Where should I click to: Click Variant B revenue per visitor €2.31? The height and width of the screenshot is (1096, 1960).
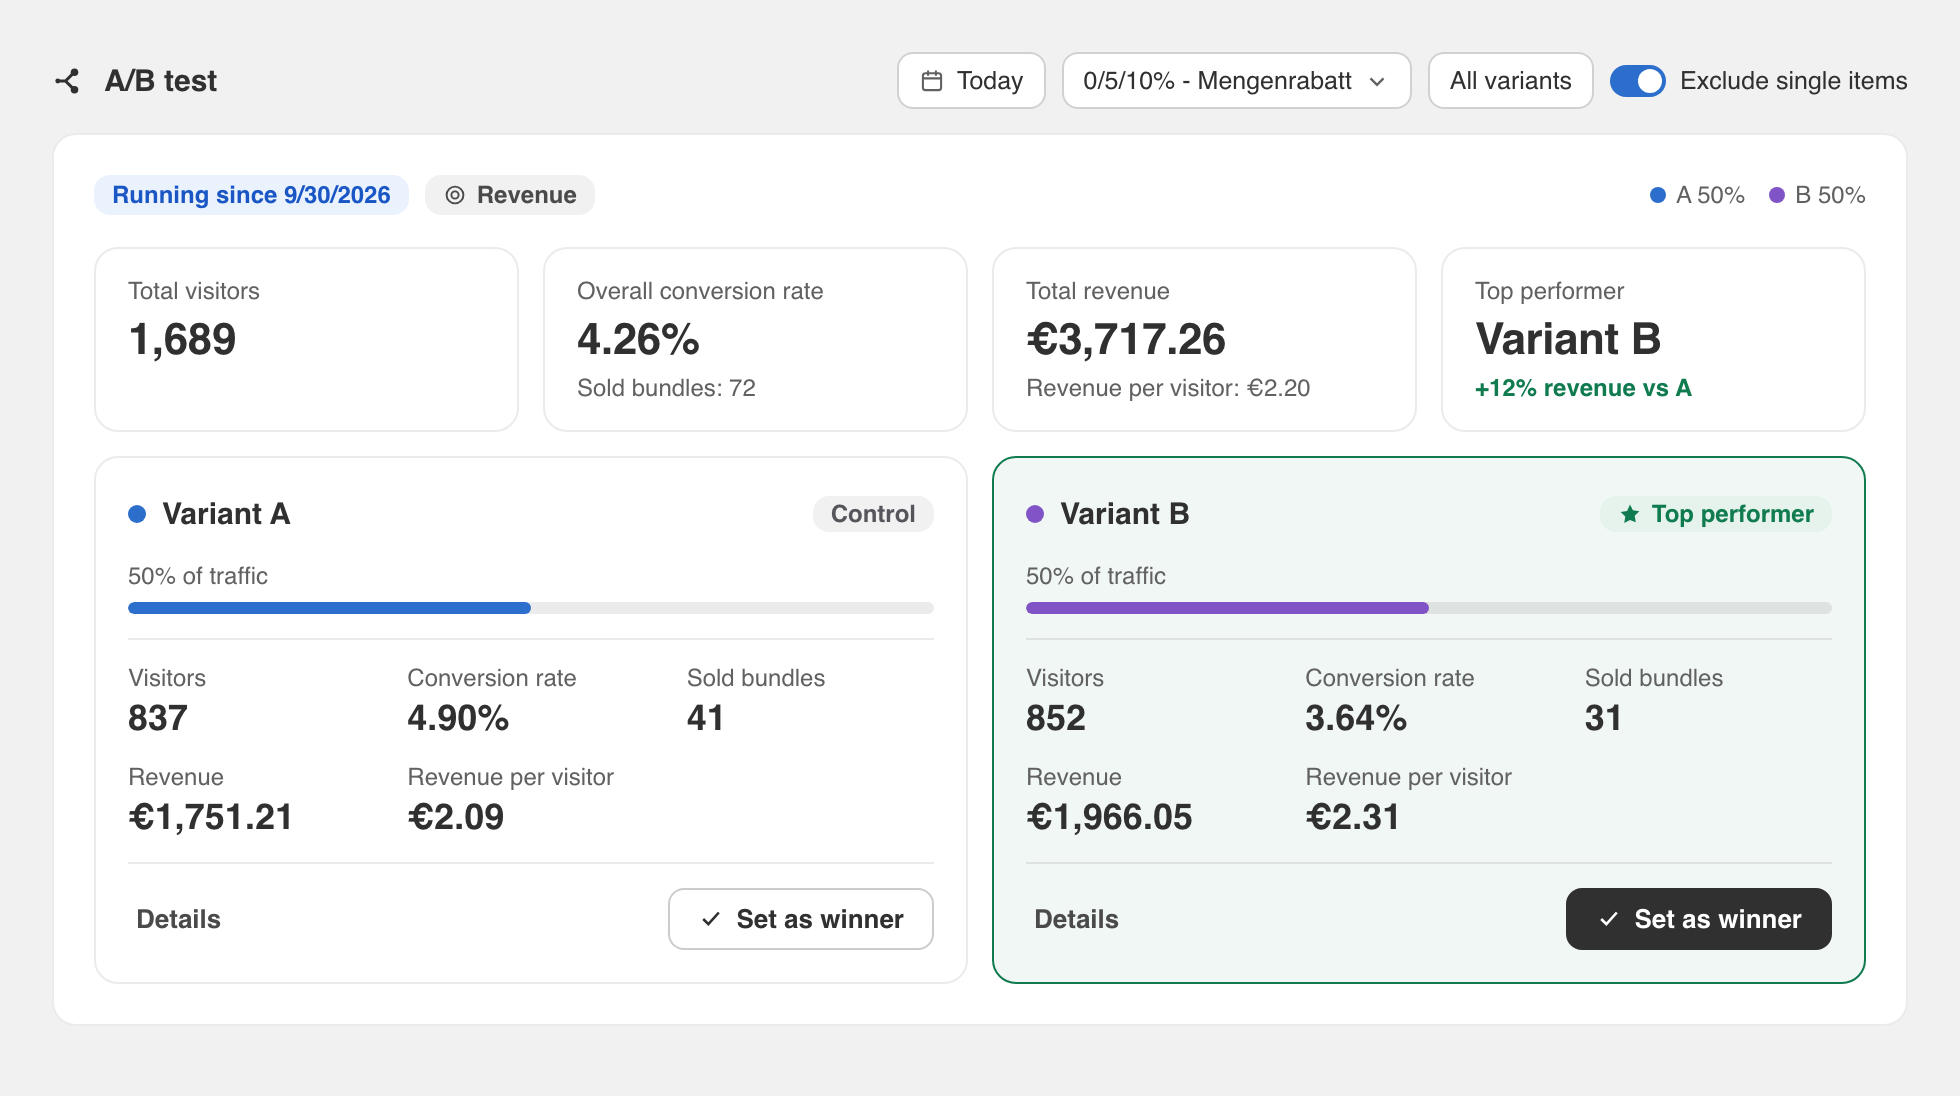pos(1352,817)
